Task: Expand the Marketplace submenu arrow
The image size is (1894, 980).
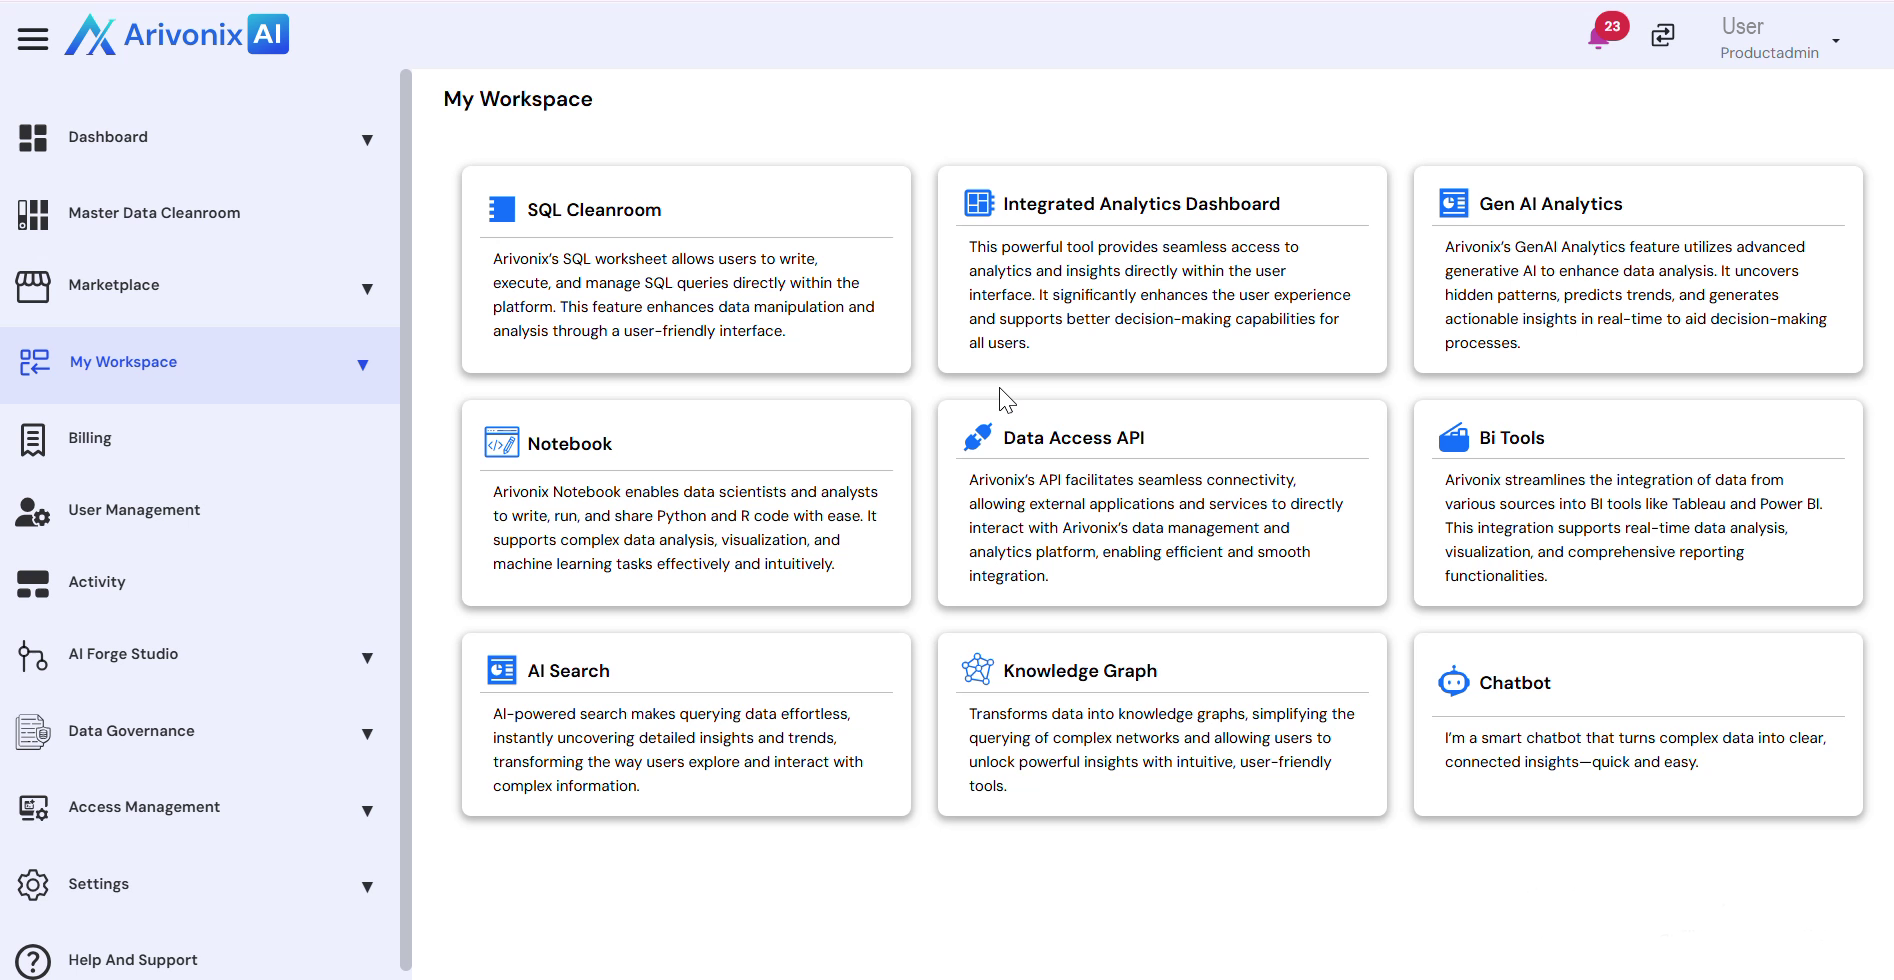Action: click(367, 289)
